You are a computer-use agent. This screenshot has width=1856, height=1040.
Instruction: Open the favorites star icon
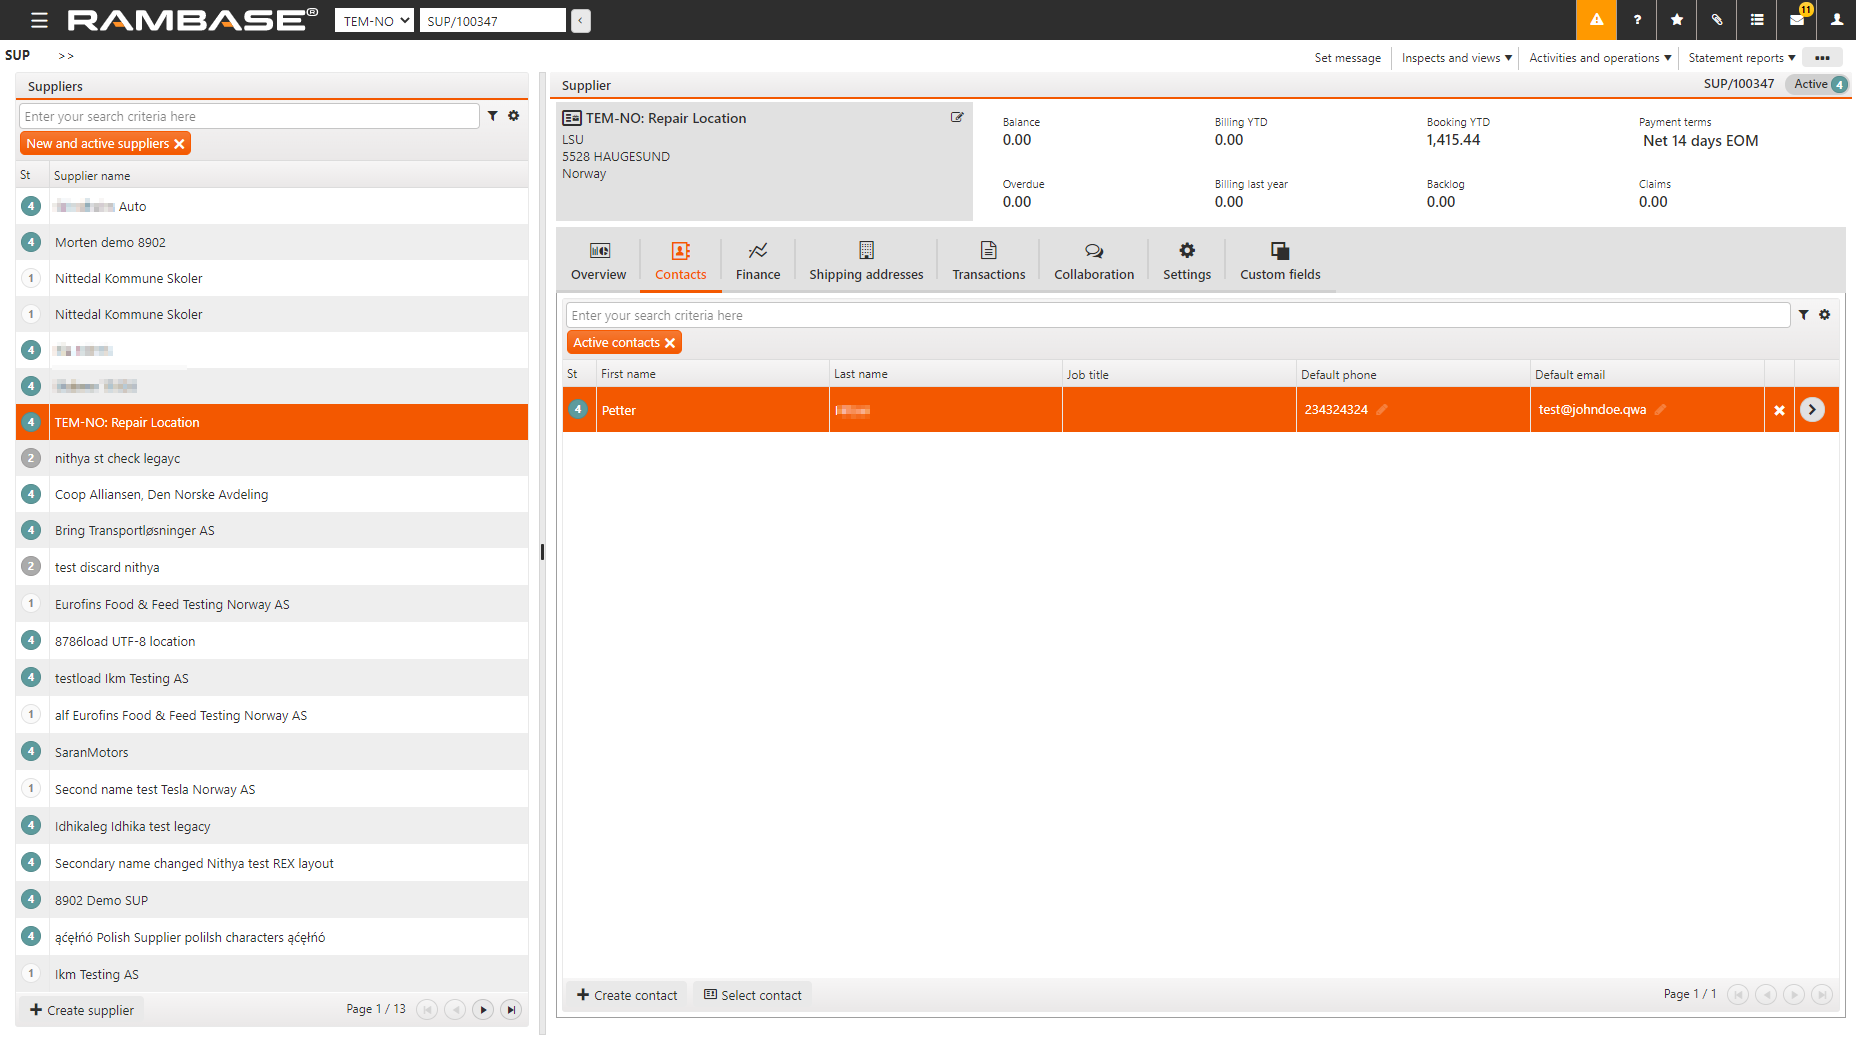click(1677, 20)
